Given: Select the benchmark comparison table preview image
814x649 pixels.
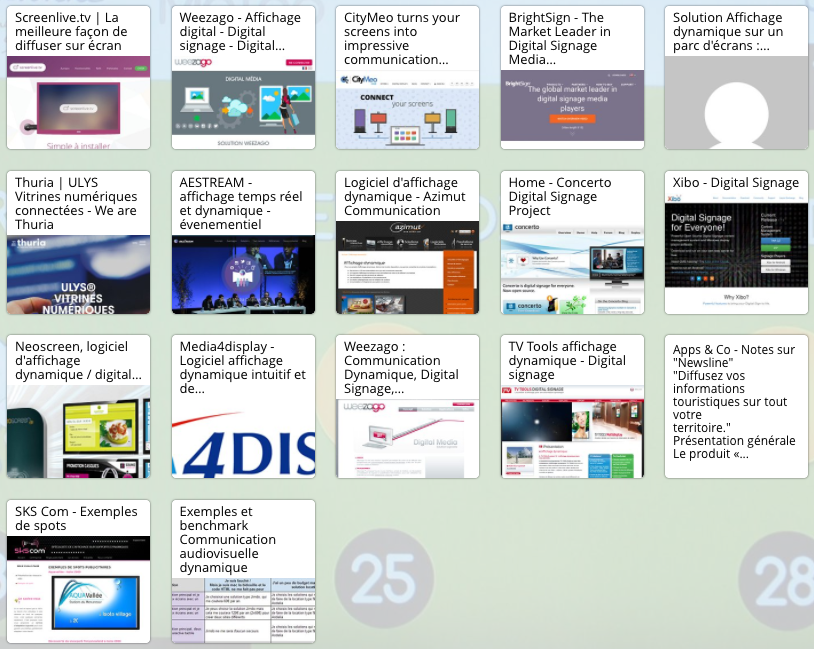Looking at the screenshot, I should click(243, 611).
